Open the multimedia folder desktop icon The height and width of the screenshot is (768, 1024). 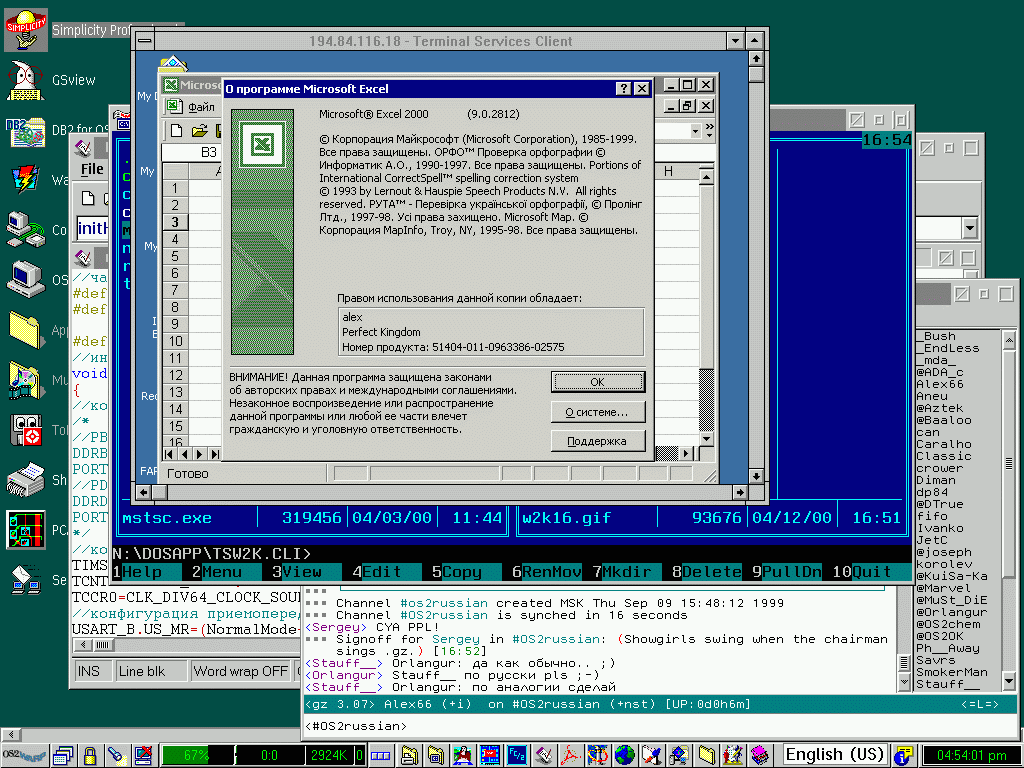pos(25,379)
